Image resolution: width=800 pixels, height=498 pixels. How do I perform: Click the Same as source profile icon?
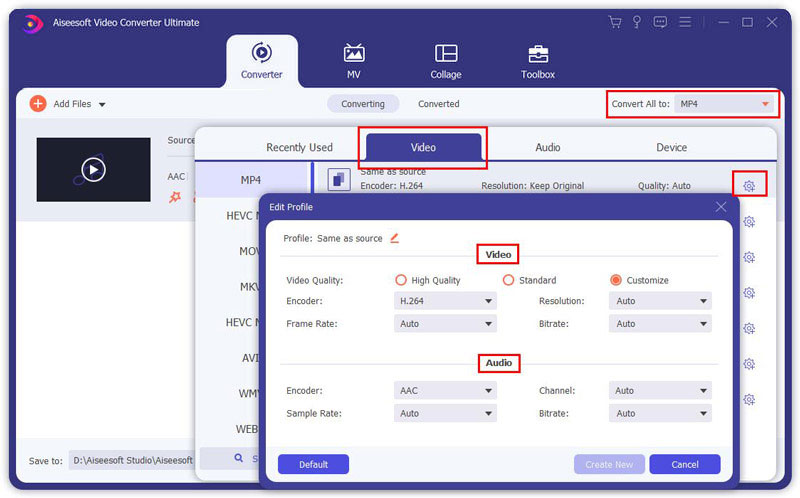click(339, 180)
